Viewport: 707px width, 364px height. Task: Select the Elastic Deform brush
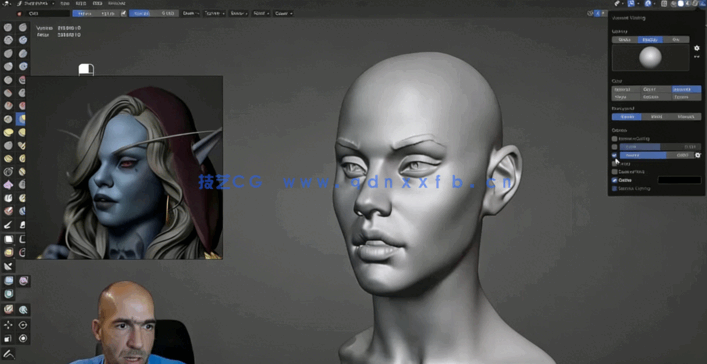8,133
